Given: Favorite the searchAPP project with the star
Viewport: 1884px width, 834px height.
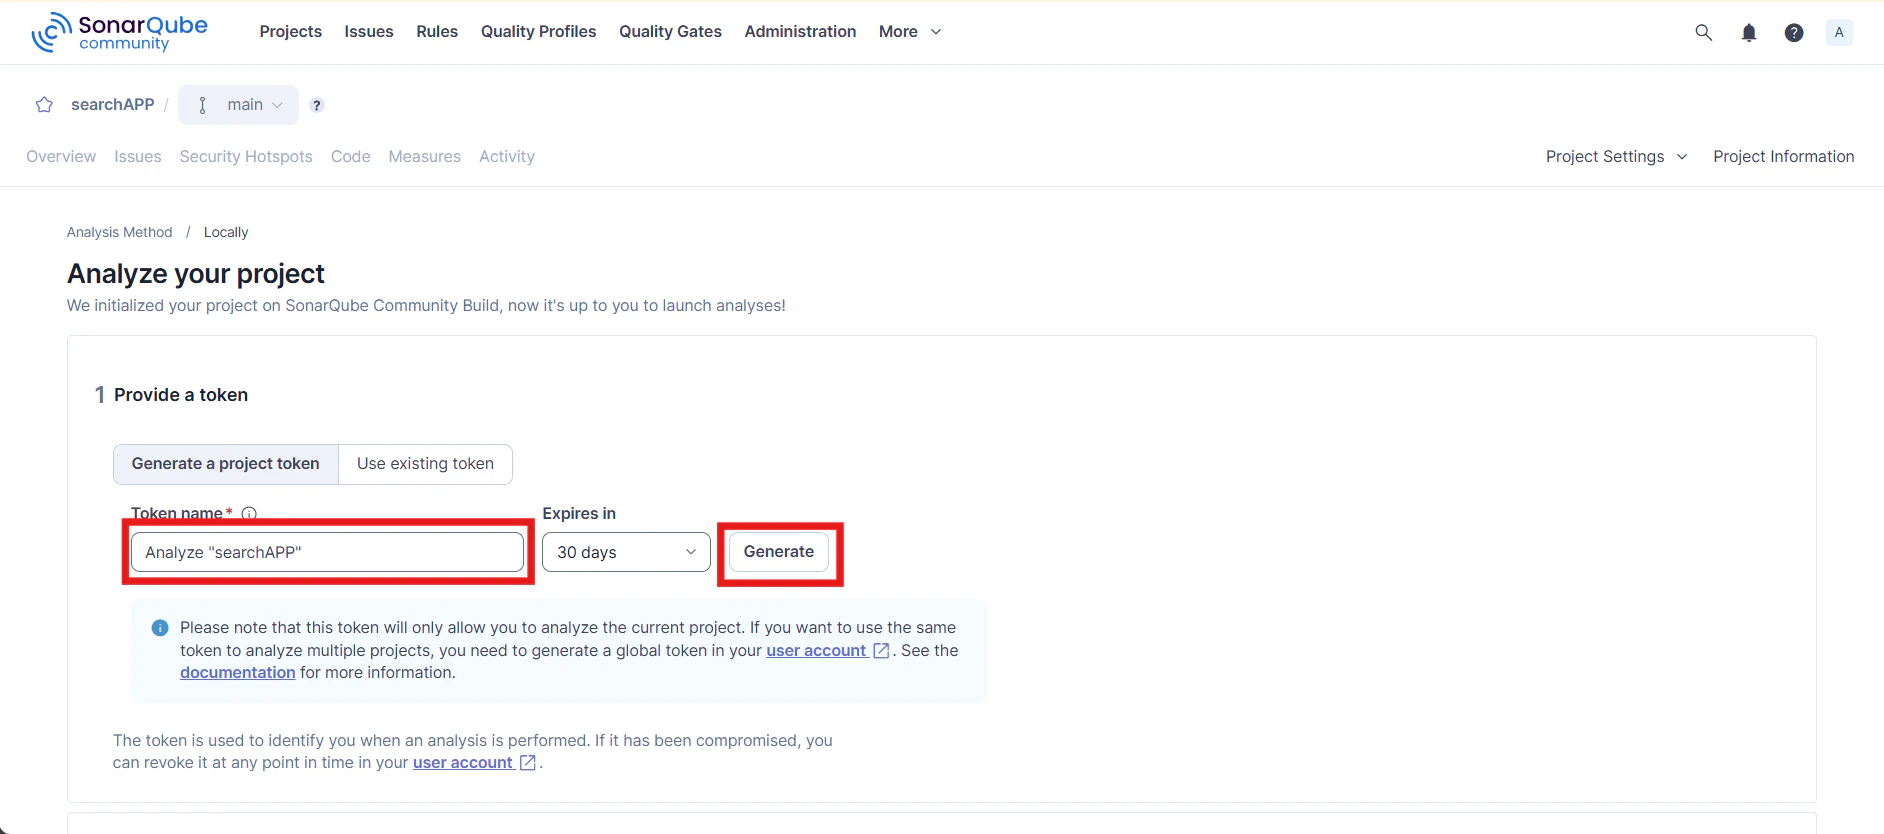Looking at the screenshot, I should pyautogui.click(x=44, y=105).
